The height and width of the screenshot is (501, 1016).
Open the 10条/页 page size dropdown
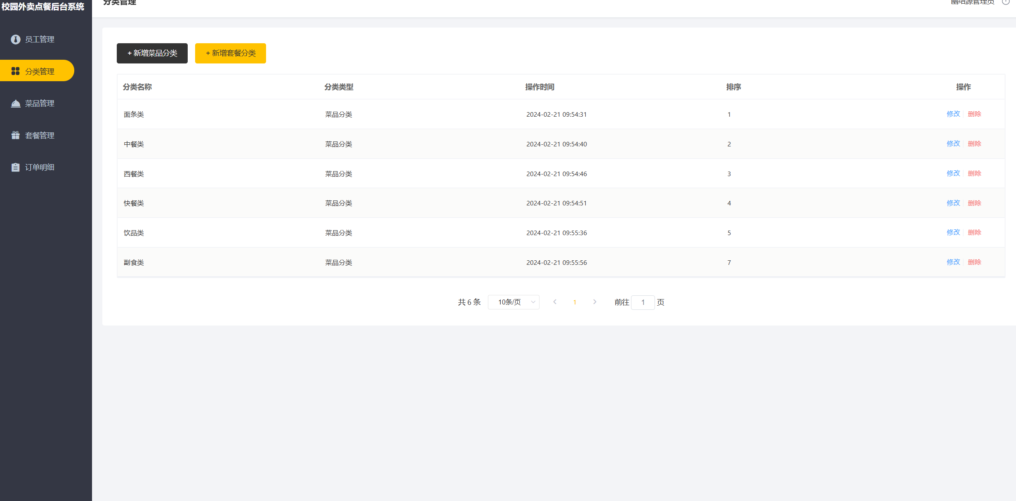(514, 302)
